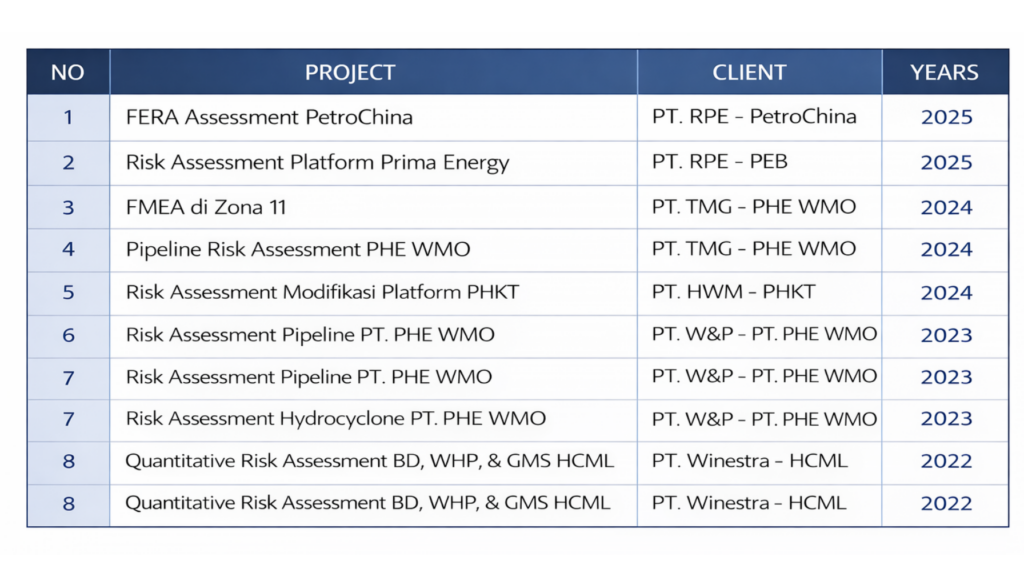
Task: Select year 2024 in Modifikasi Platform PHKT row
Action: click(x=946, y=292)
